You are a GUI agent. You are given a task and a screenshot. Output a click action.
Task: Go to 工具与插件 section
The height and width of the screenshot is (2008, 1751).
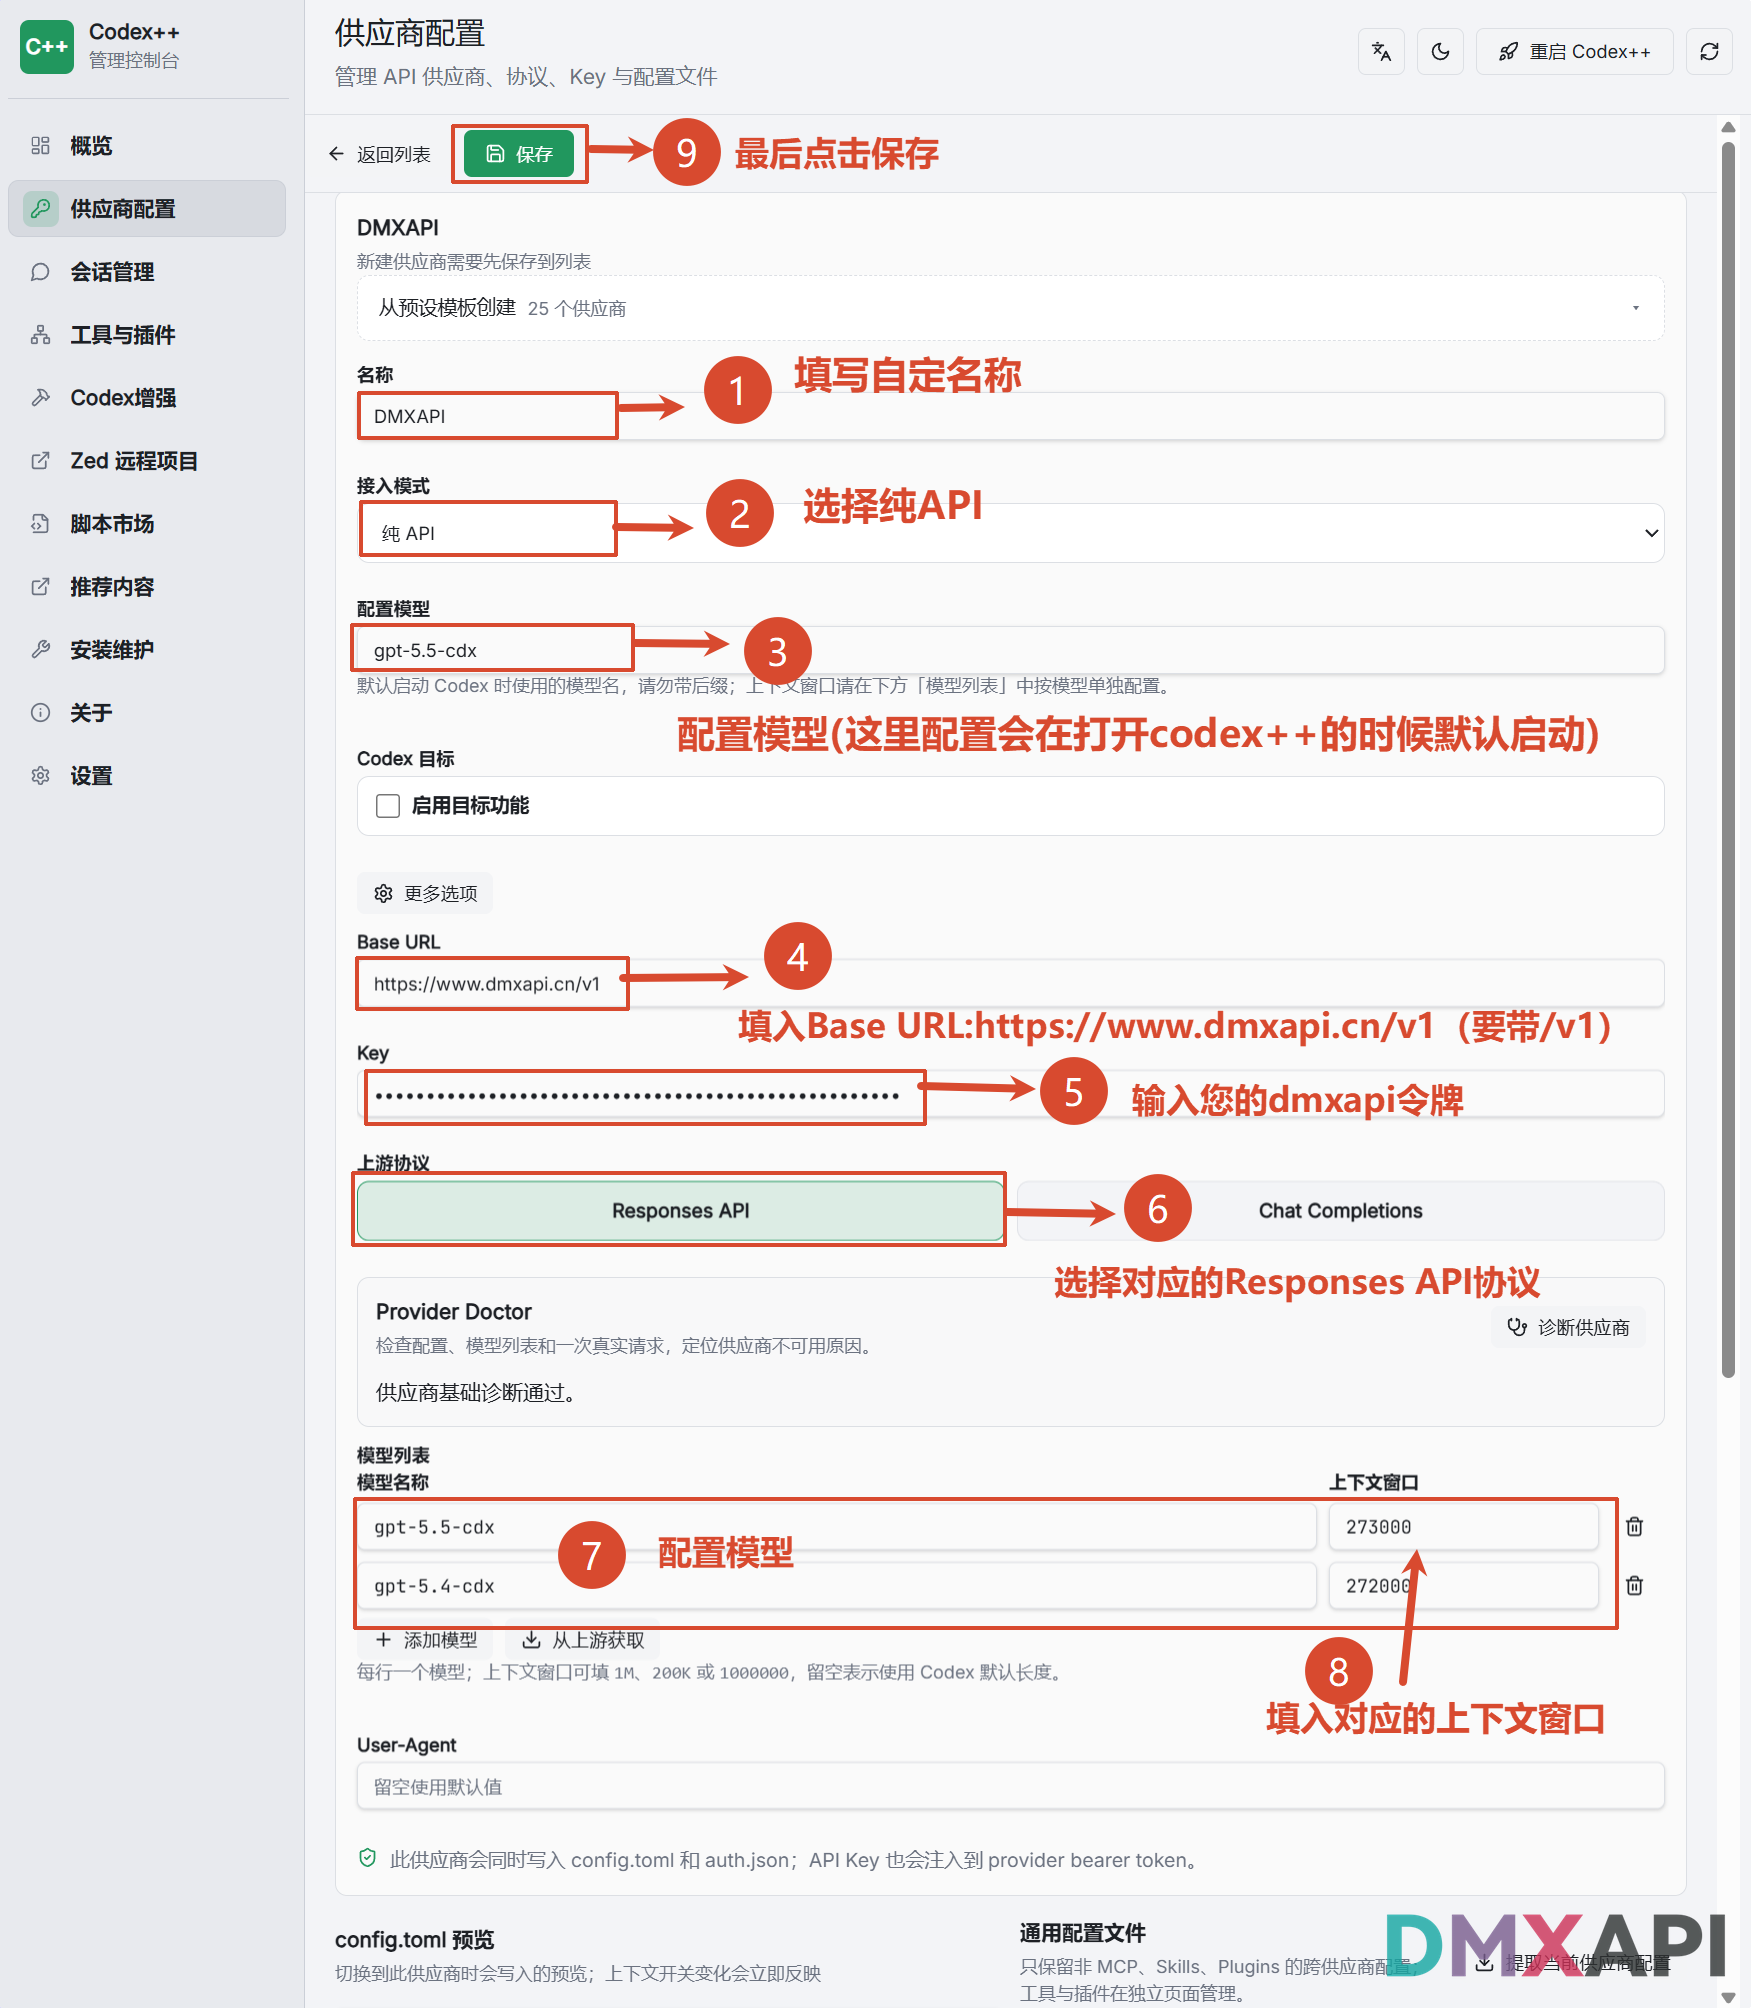coord(147,335)
